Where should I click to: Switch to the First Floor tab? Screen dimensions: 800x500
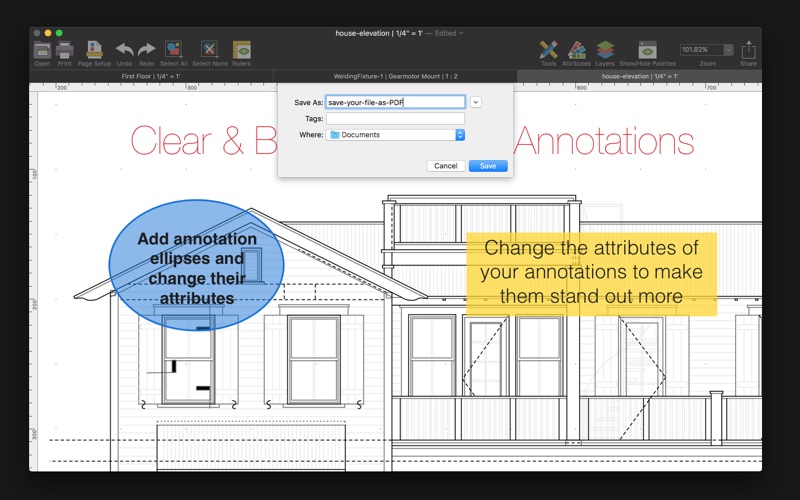click(x=151, y=76)
